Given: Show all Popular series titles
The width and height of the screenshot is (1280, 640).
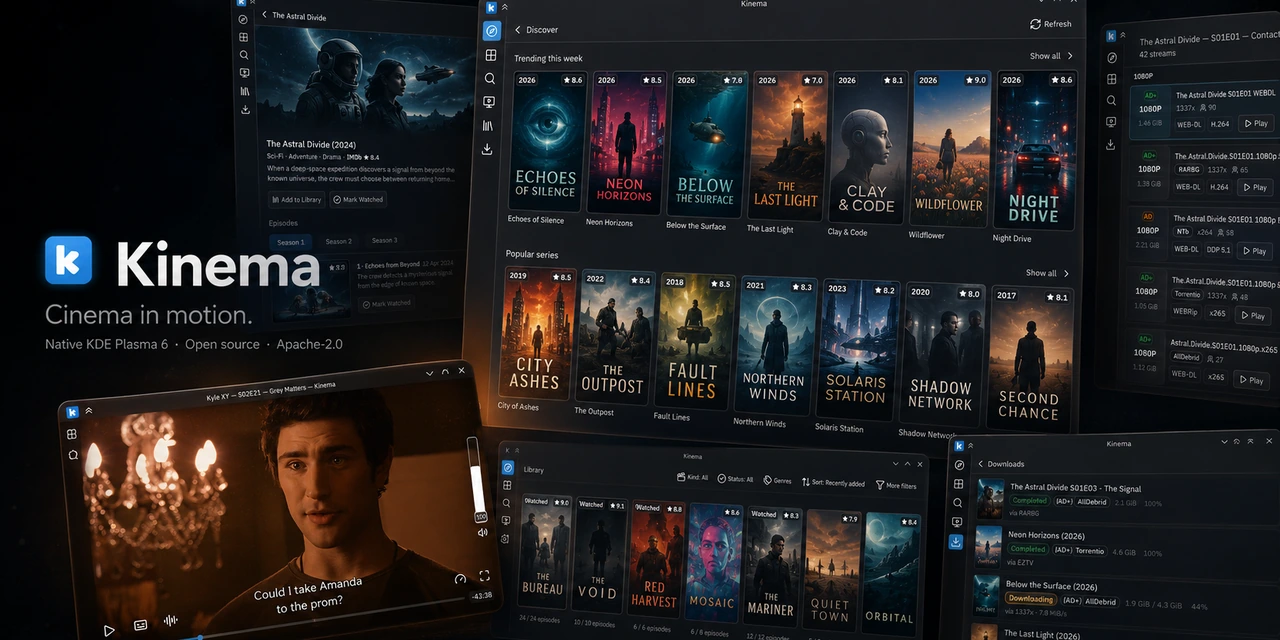Looking at the screenshot, I should tap(1048, 273).
